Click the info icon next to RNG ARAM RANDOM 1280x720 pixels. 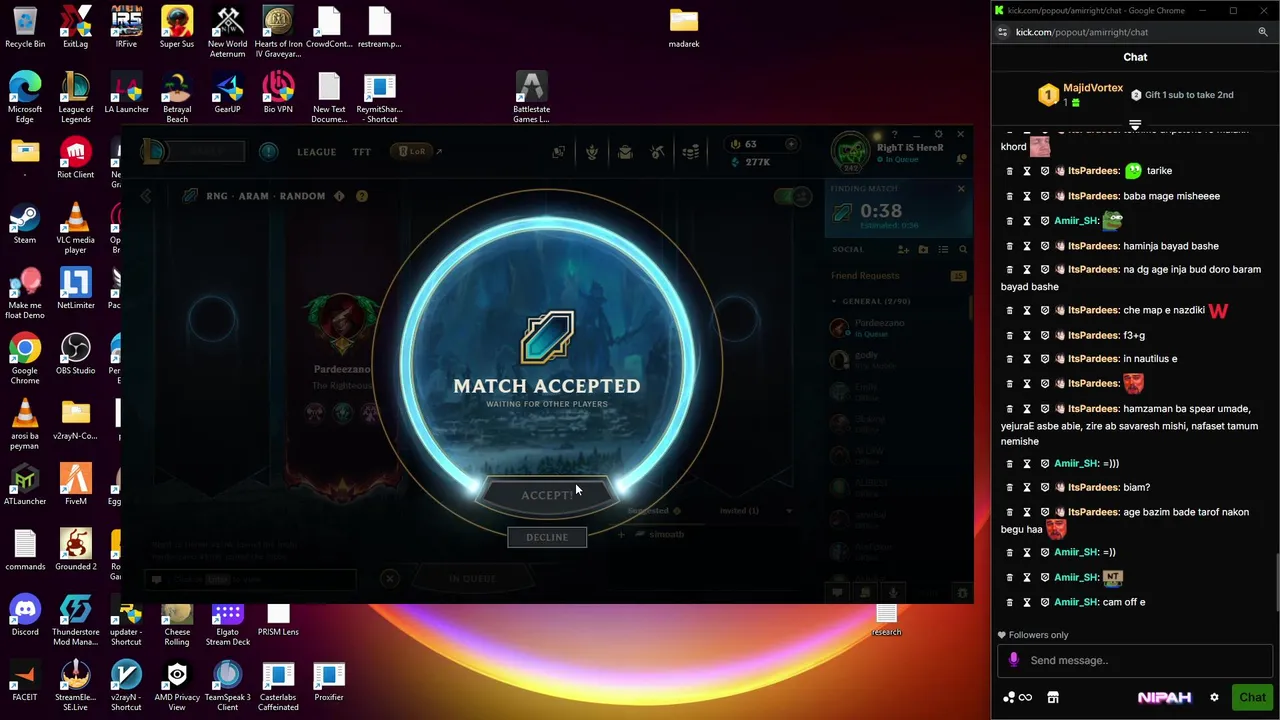pyautogui.click(x=339, y=196)
